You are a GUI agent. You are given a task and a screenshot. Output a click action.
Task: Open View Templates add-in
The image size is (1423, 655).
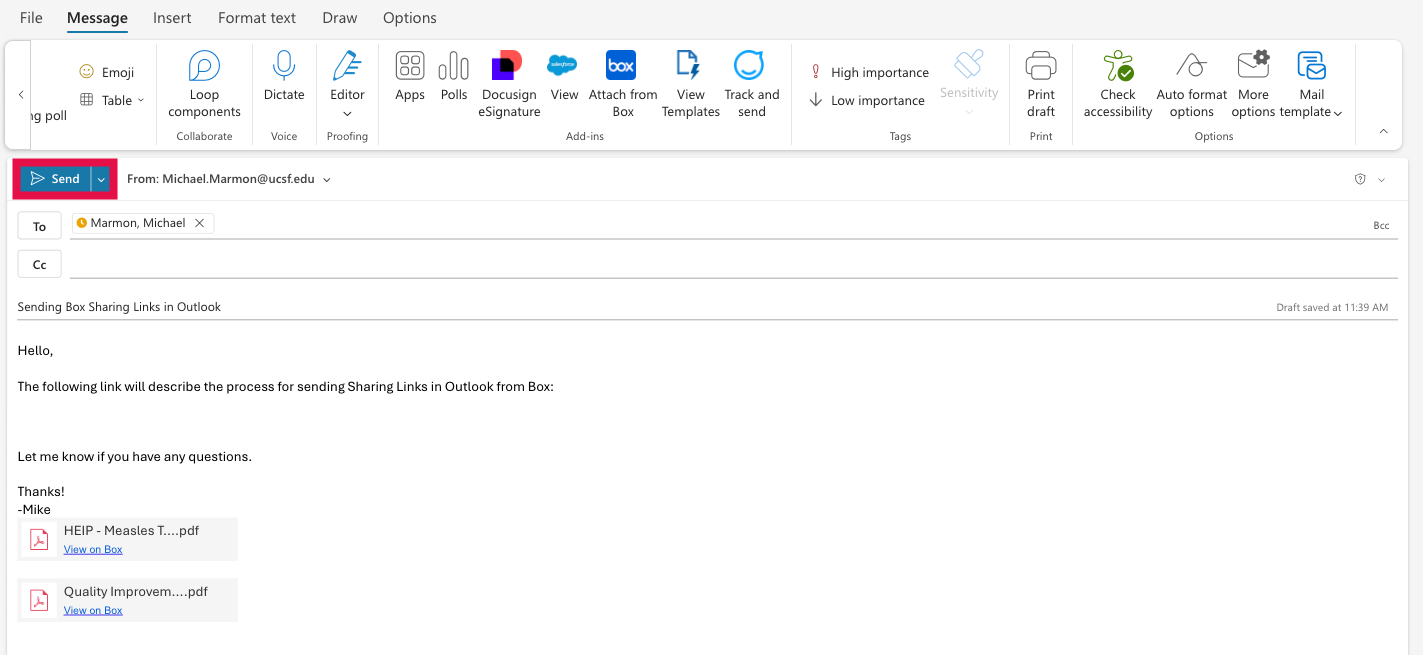[691, 85]
